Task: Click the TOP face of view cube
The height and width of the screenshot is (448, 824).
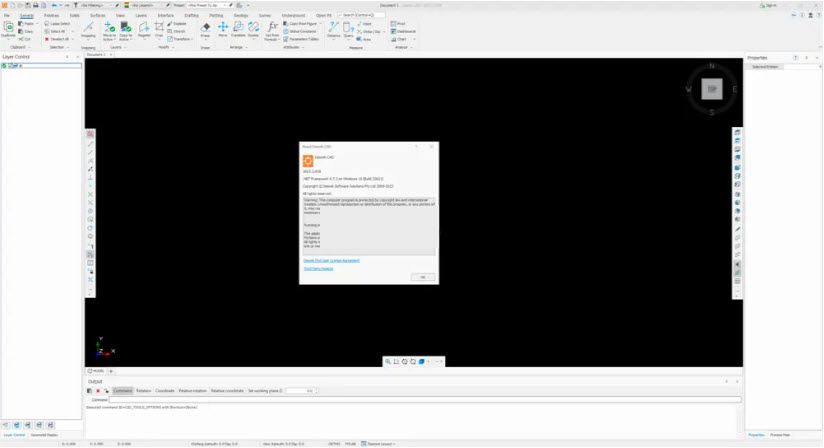Action: (x=712, y=89)
